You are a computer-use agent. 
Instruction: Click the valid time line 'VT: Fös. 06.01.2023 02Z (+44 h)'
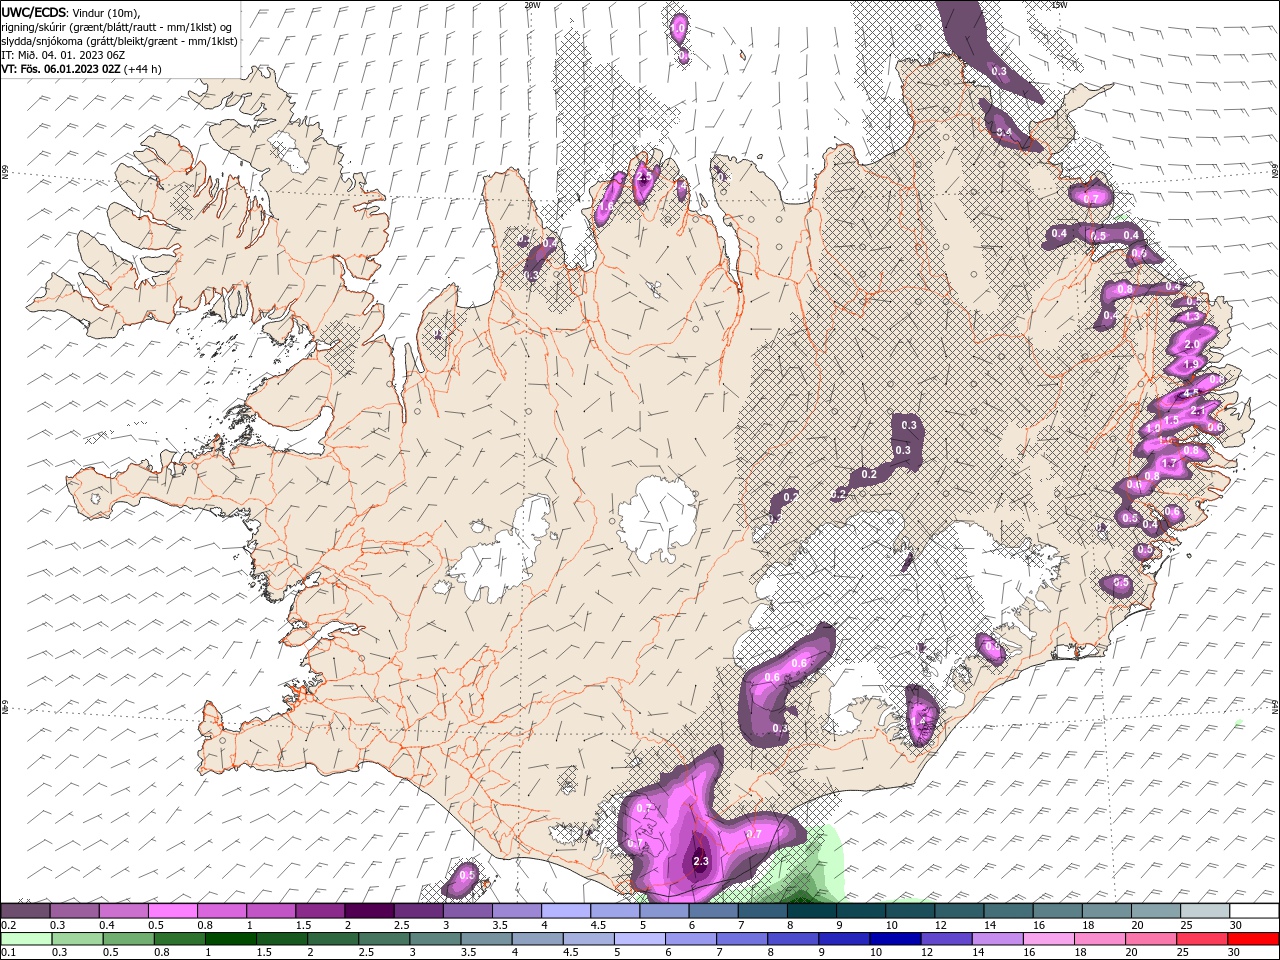pyautogui.click(x=81, y=69)
